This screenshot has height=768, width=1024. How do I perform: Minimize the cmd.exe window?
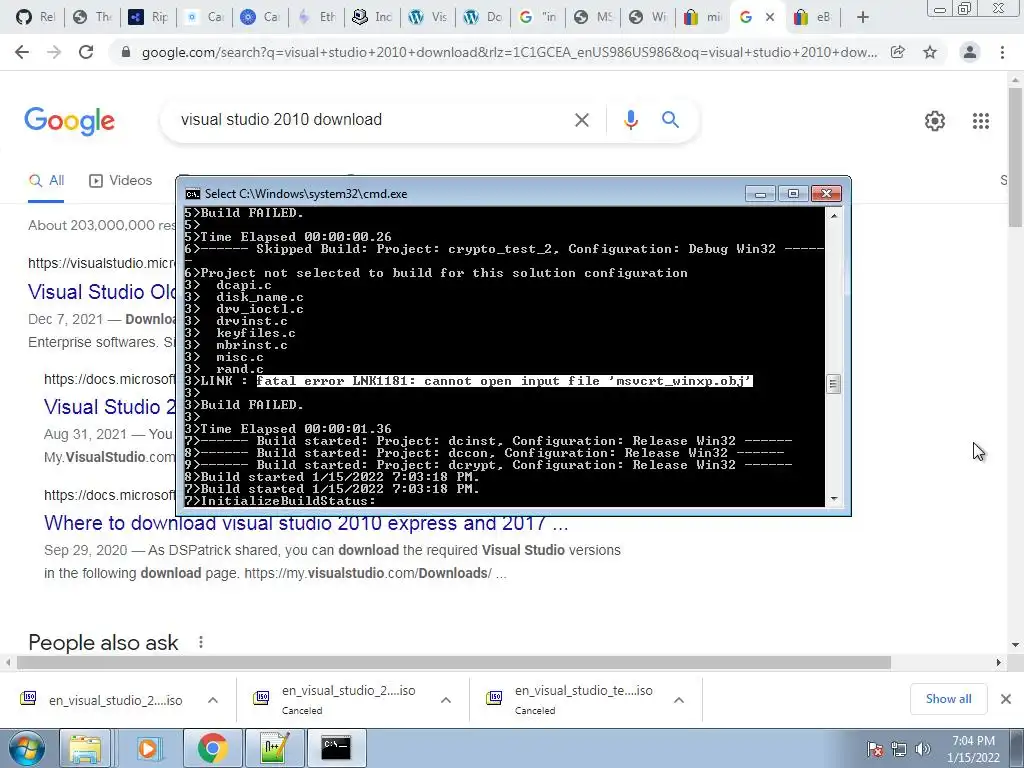[760, 194]
